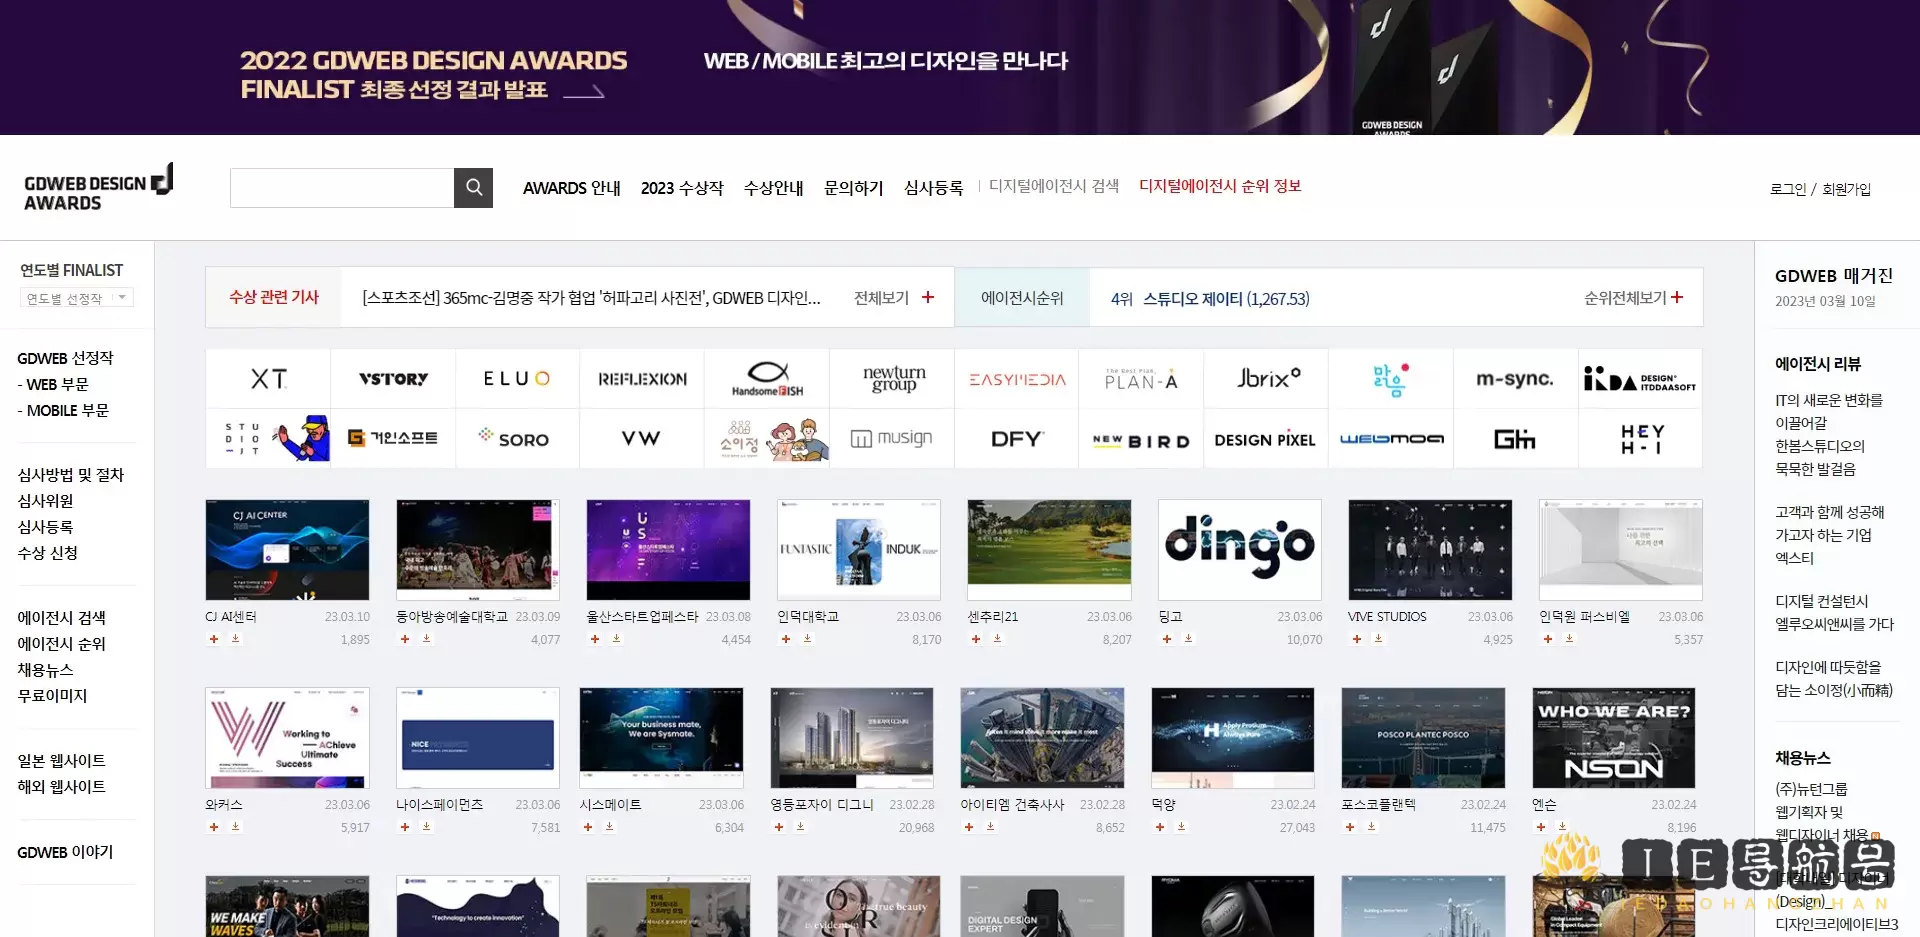Expand 전체보기 for award news articles
This screenshot has height=937, width=1920.
(x=893, y=298)
